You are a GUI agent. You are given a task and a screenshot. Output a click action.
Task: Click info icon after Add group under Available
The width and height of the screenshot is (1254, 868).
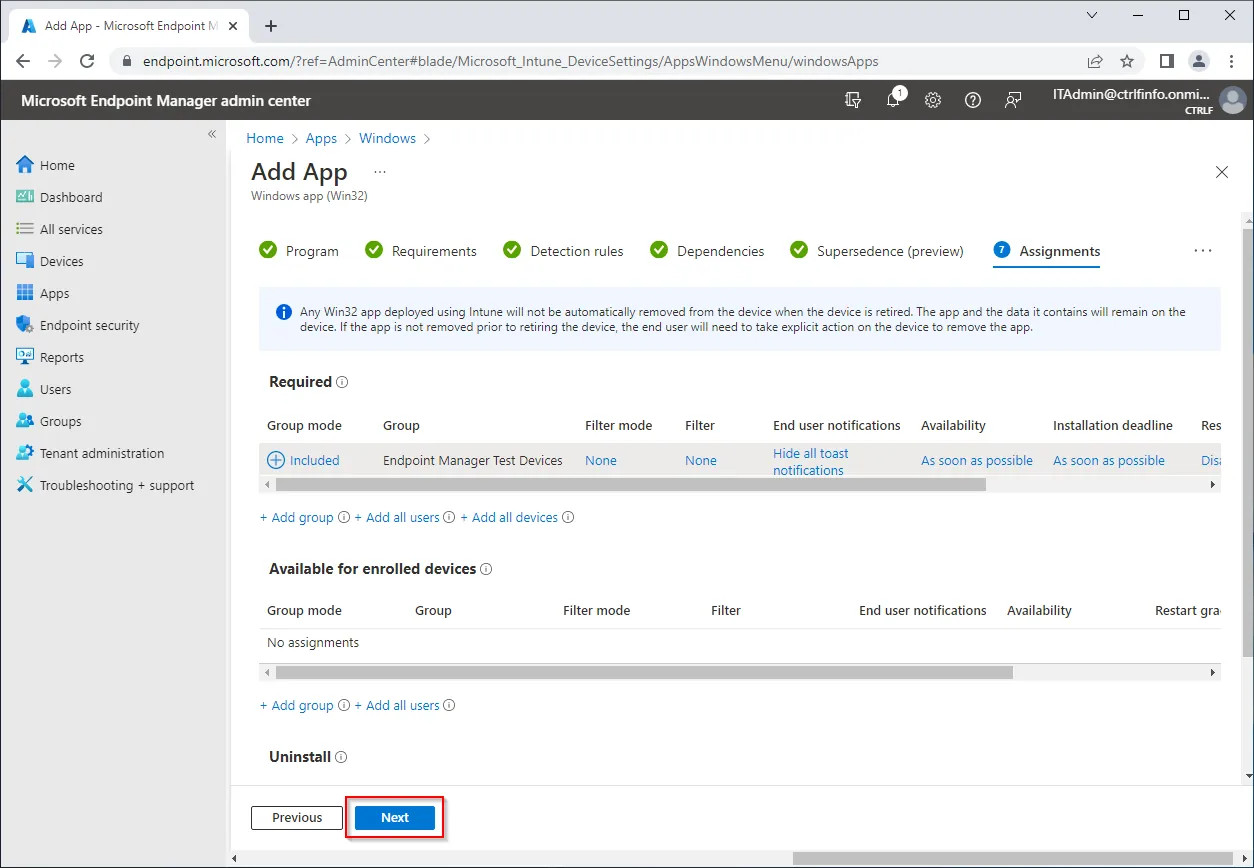tap(344, 705)
